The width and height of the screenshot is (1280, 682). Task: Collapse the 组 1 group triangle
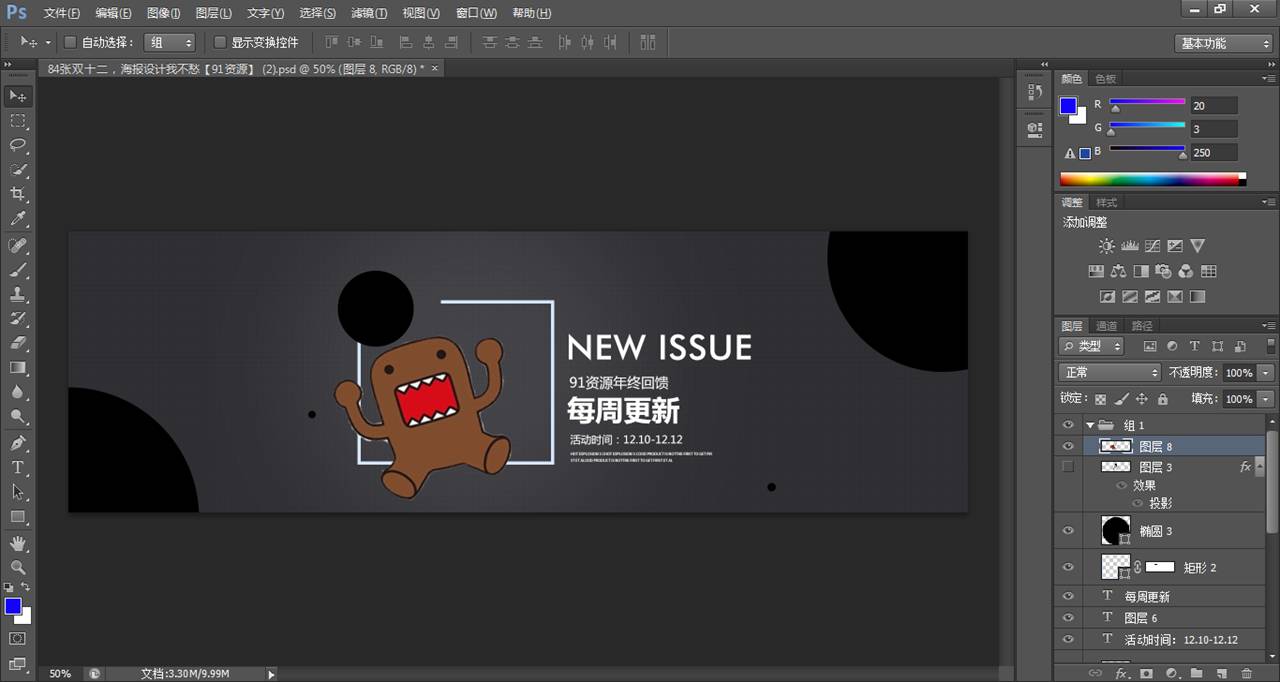[x=1090, y=425]
